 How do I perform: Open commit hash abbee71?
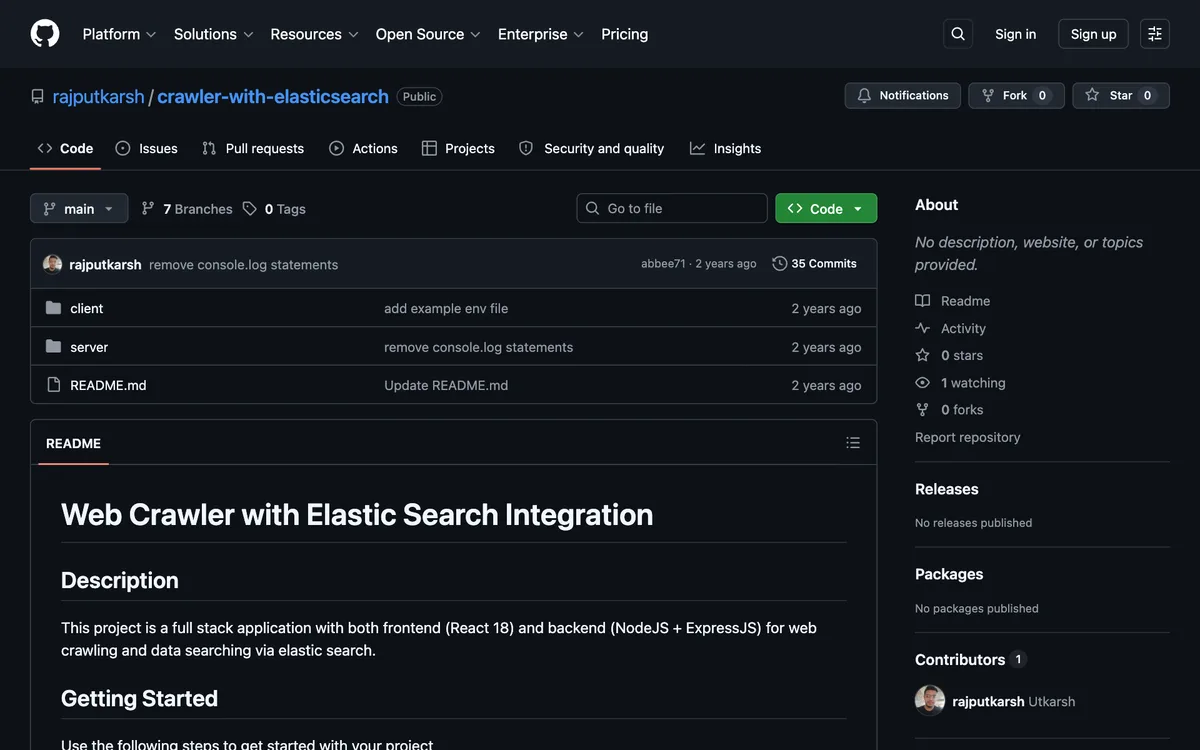[663, 264]
